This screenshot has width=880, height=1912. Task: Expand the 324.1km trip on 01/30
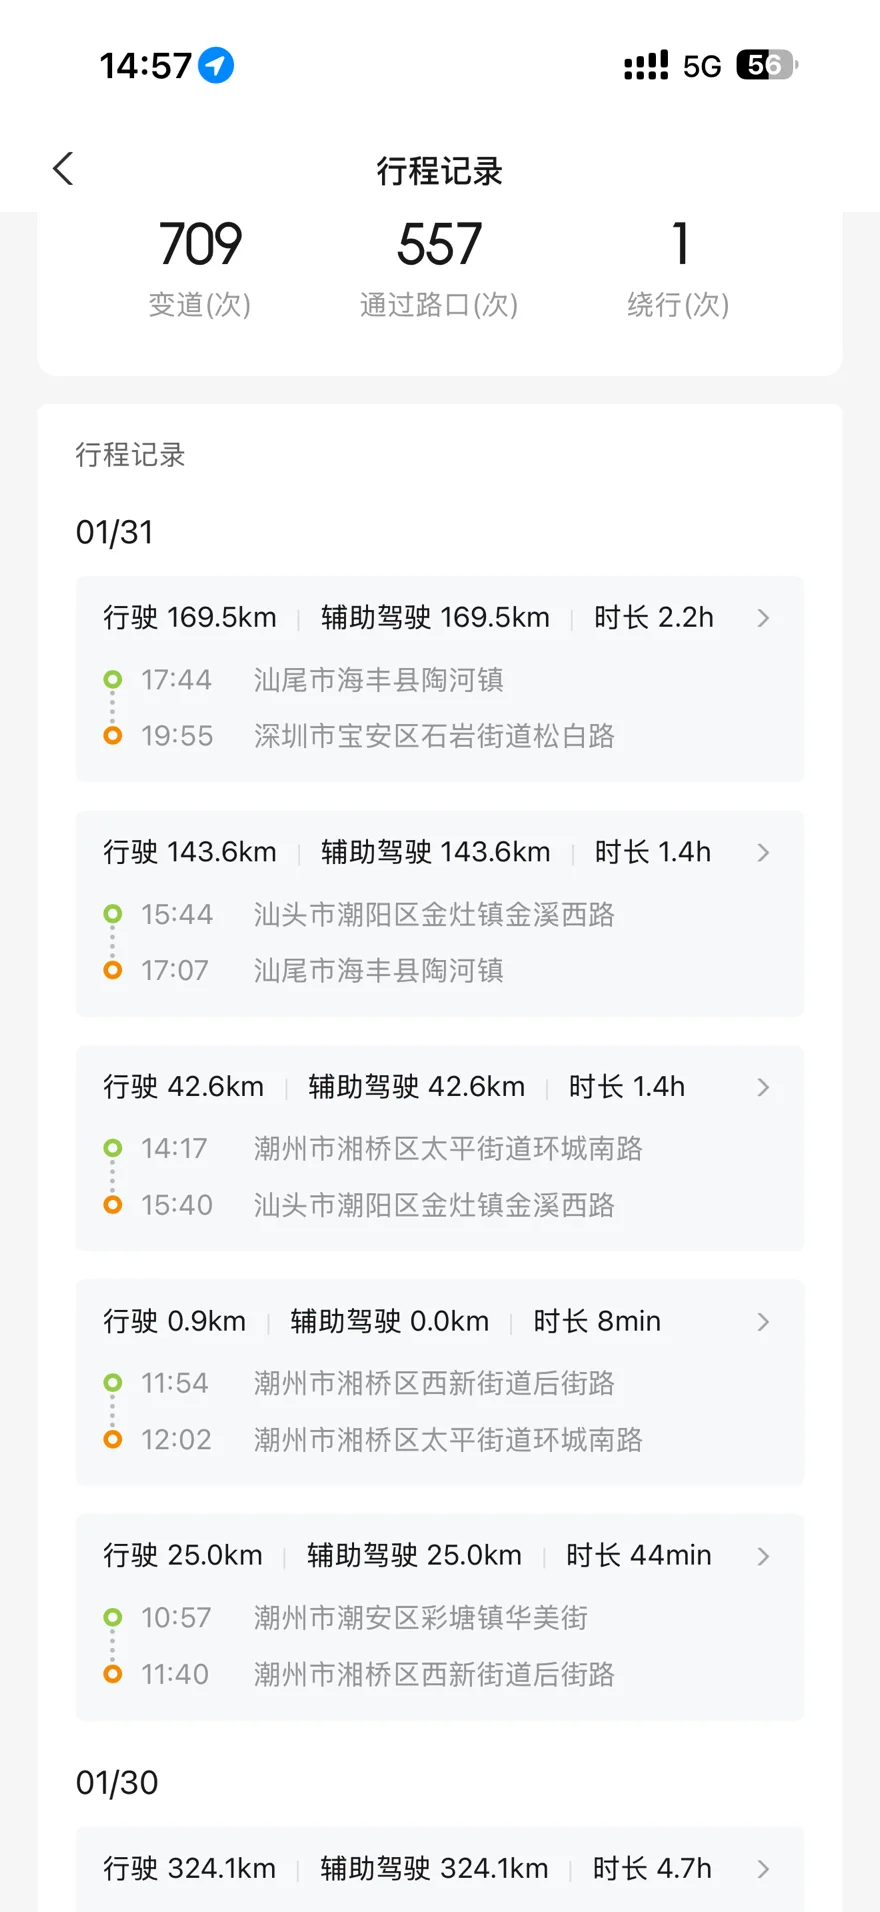click(763, 1869)
